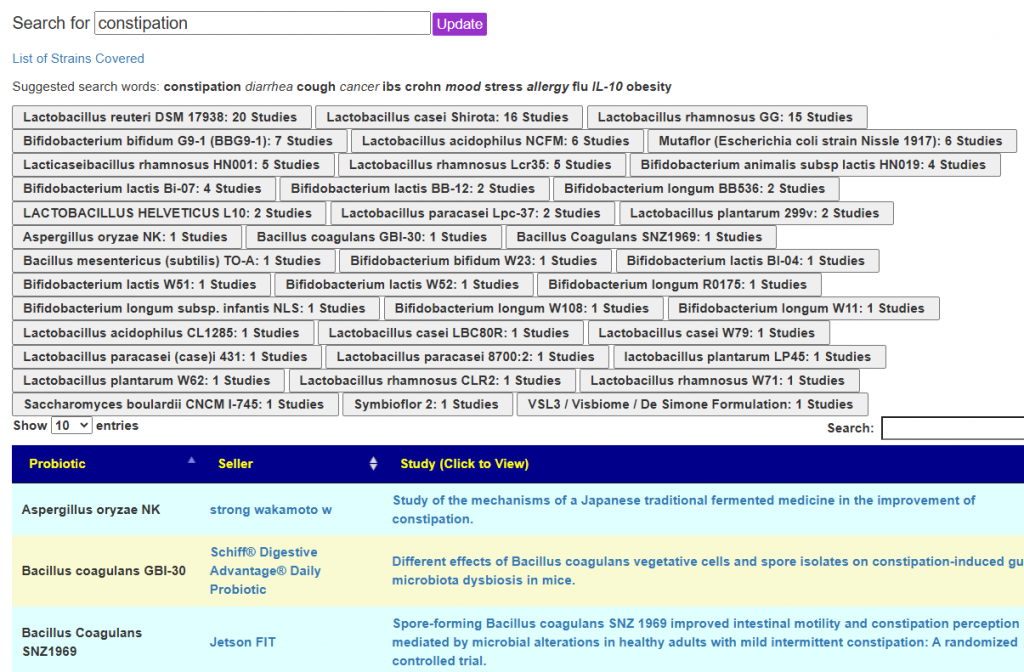The image size is (1024, 672).
Task: View study on Japanese traditional fermented medicine
Action: pyautogui.click(x=684, y=510)
